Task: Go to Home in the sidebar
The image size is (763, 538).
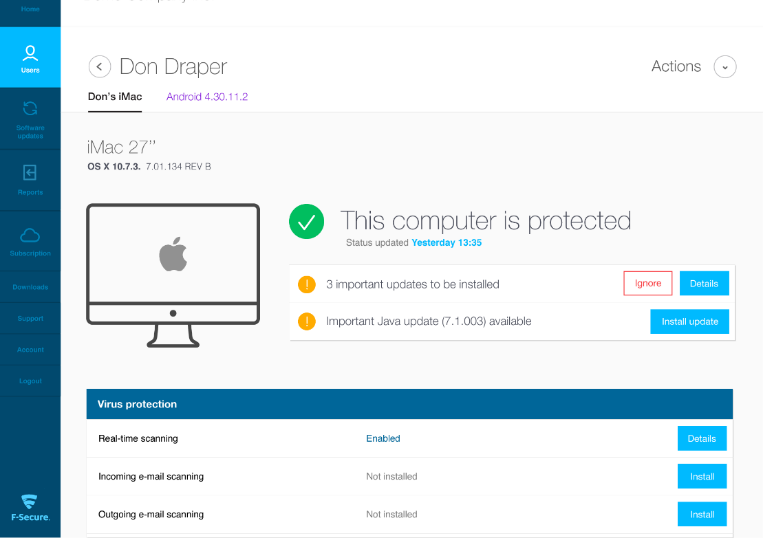Action: point(30,10)
